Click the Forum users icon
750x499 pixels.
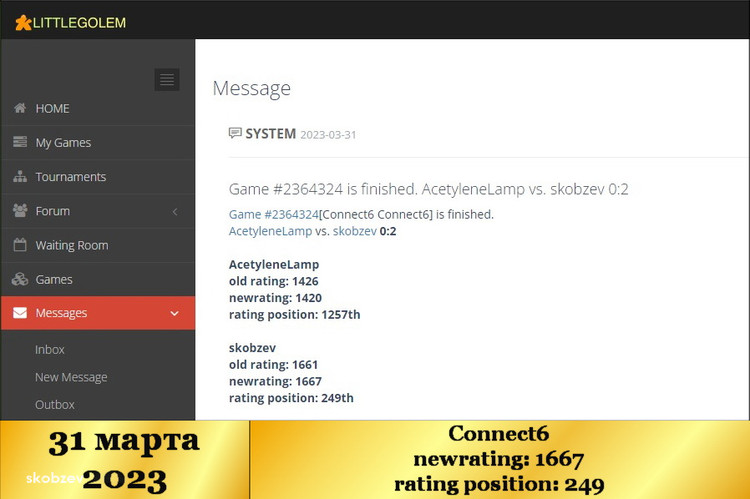click(20, 211)
